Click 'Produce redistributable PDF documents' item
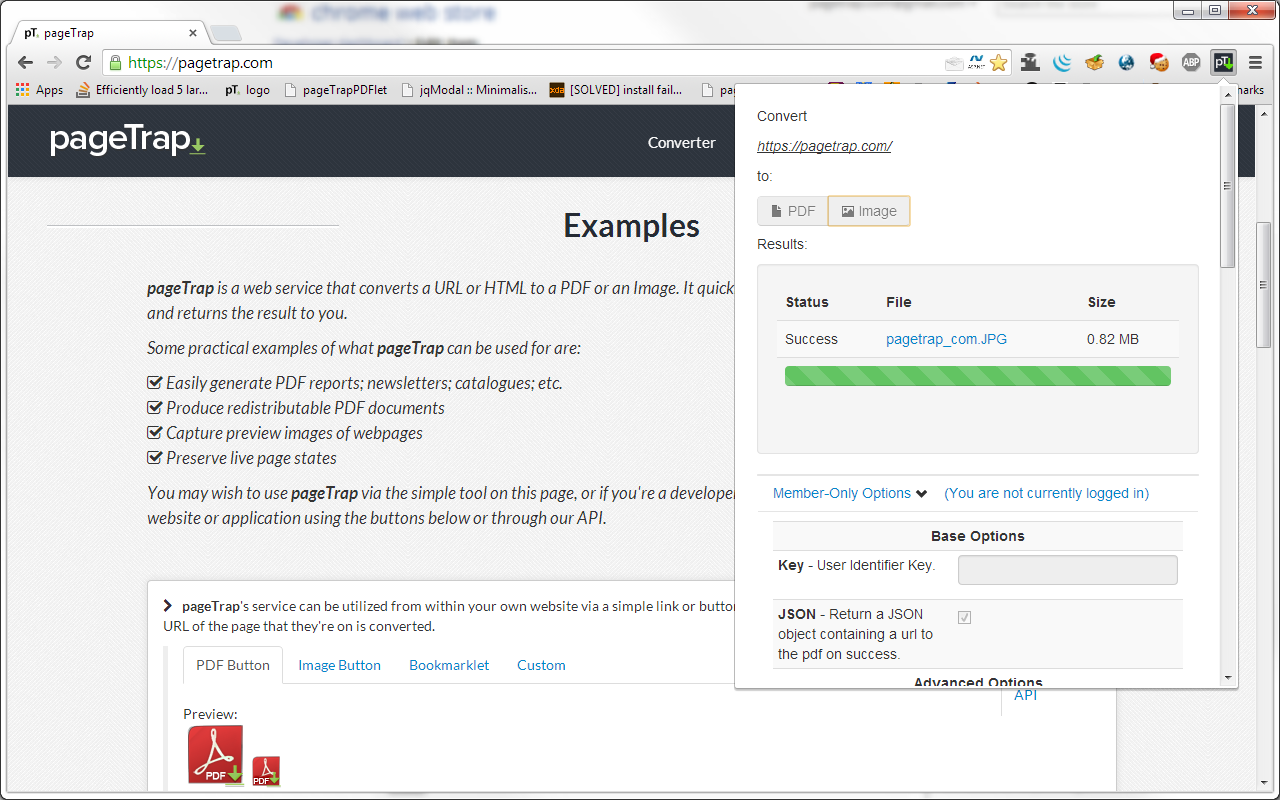Viewport: 1280px width, 800px height. pyautogui.click(x=305, y=408)
